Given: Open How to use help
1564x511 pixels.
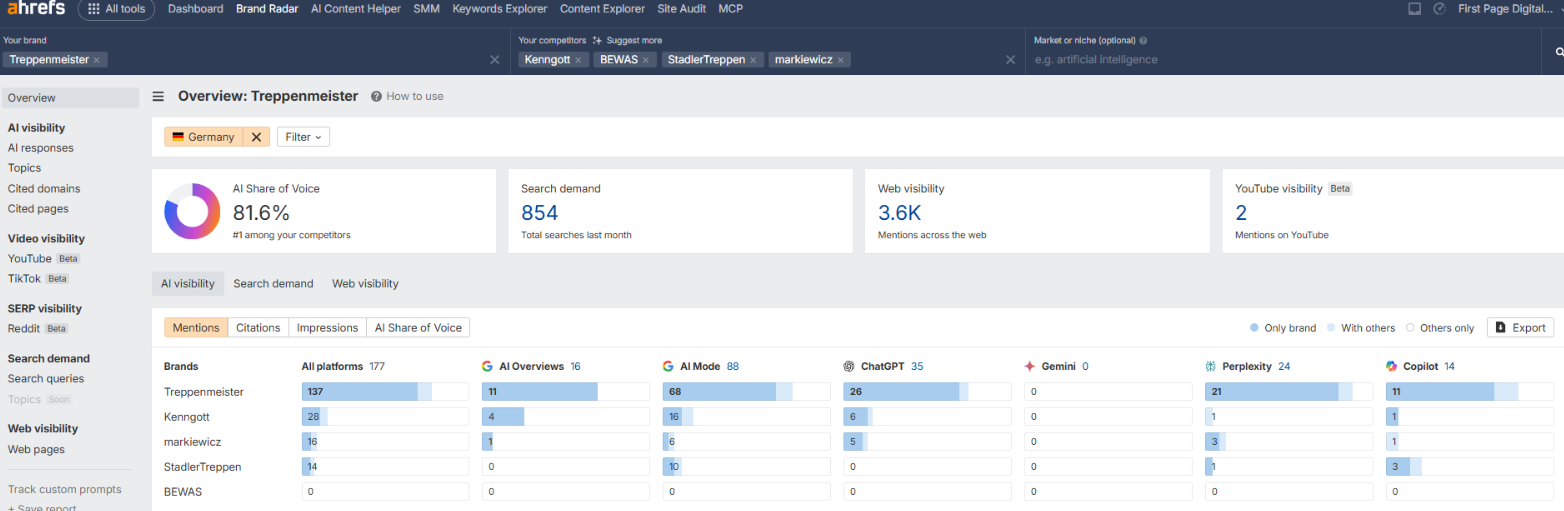Looking at the screenshot, I should [407, 97].
